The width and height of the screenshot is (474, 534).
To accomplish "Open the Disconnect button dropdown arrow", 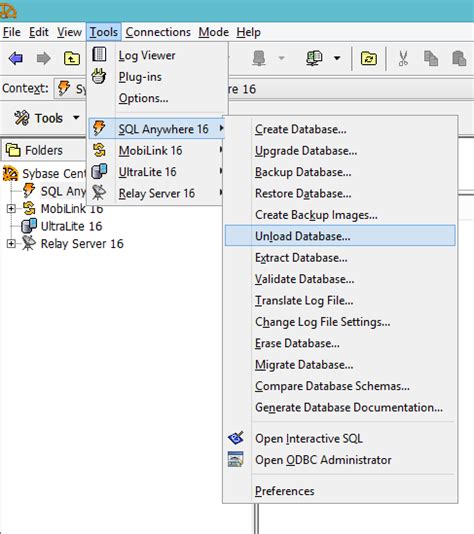I will coord(282,58).
